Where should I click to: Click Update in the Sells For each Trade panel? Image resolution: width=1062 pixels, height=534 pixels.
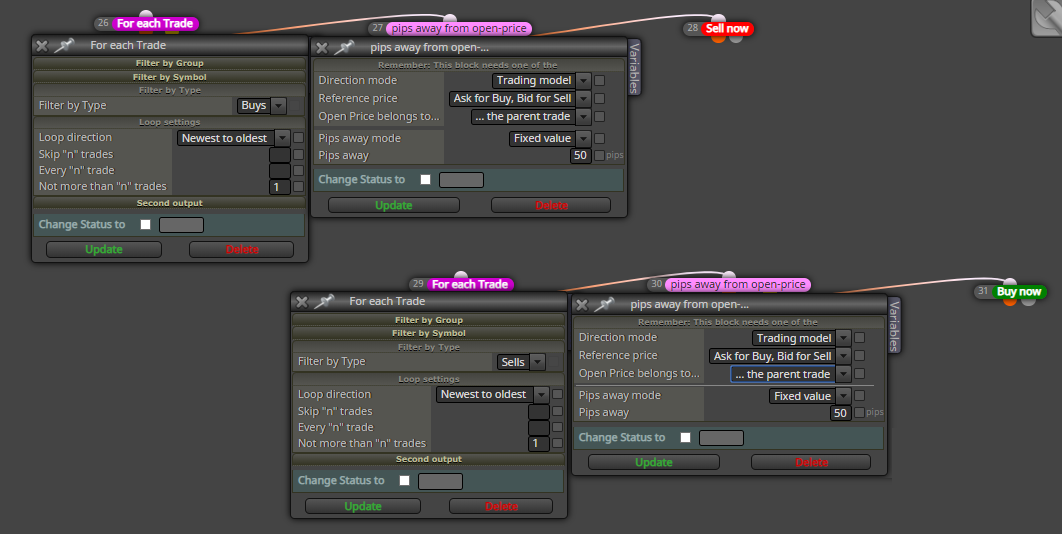(x=363, y=506)
